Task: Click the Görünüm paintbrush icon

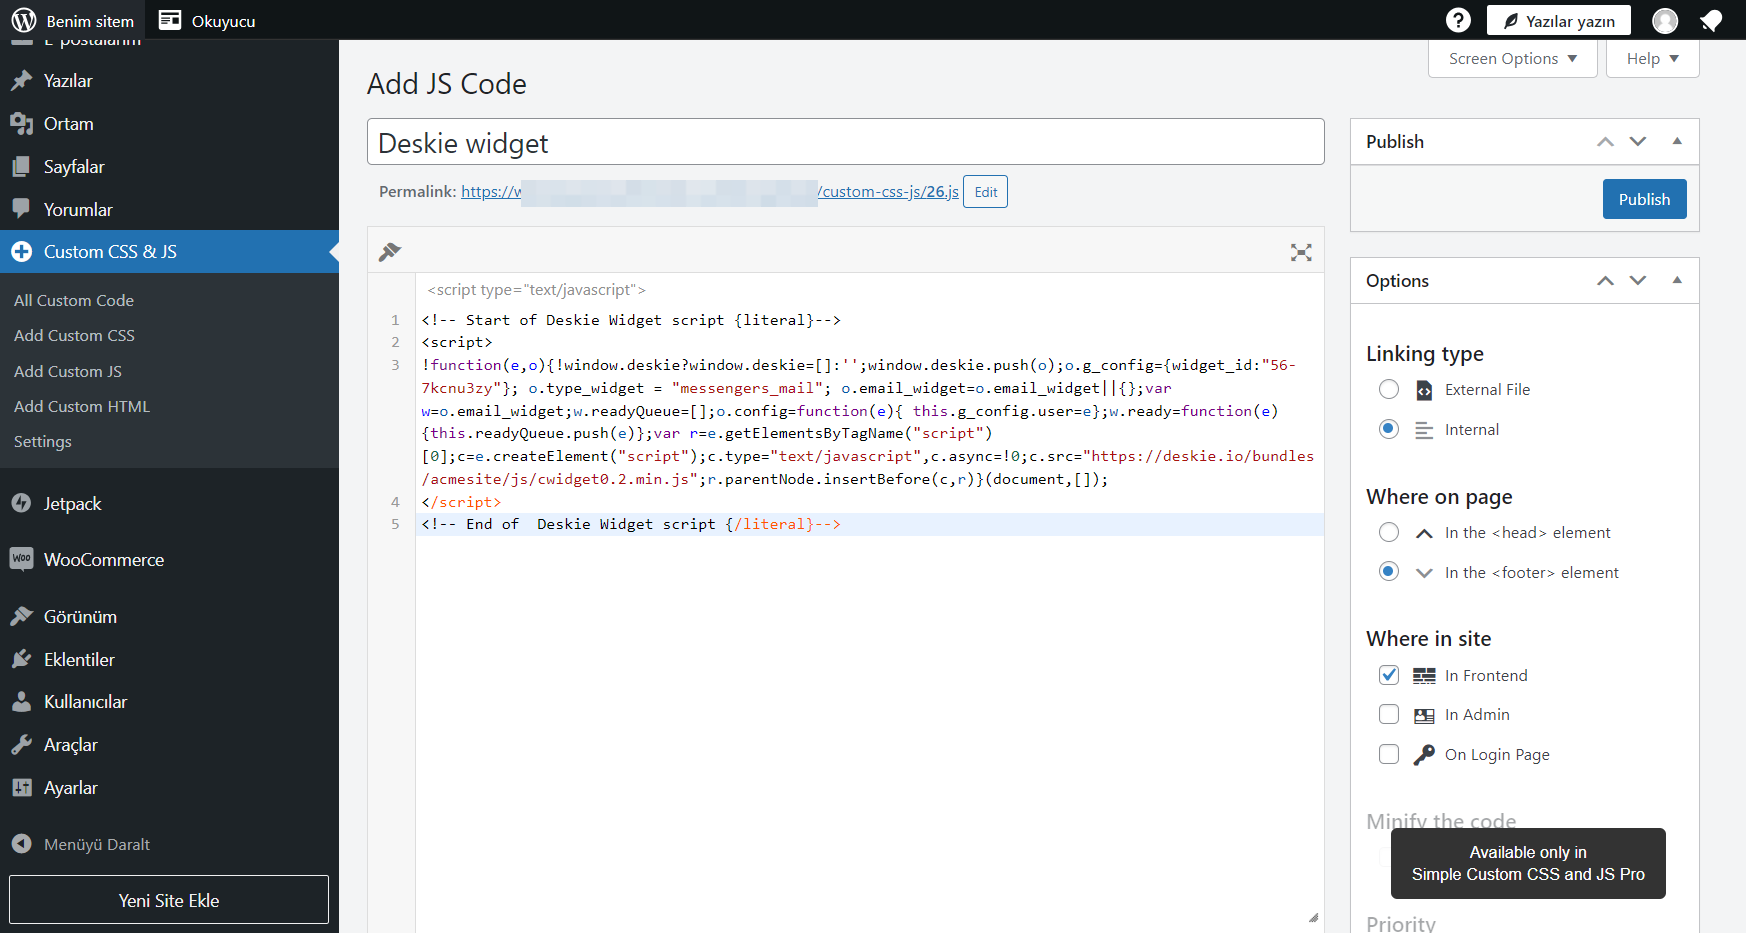Action: 21,616
